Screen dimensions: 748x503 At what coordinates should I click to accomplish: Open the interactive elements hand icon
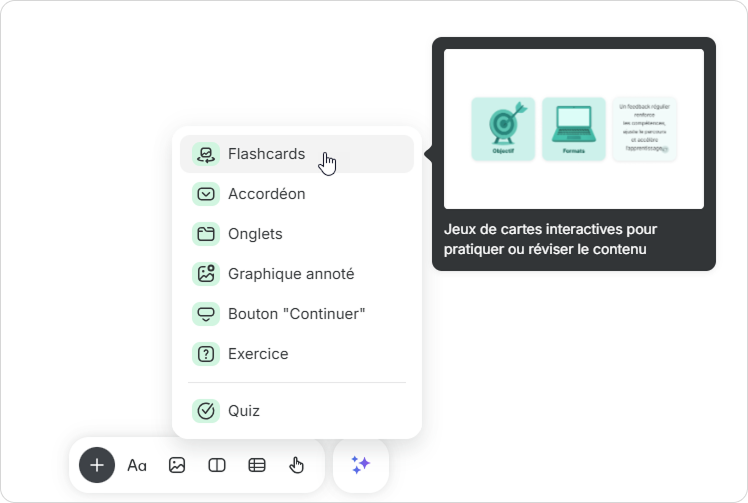[x=296, y=465]
